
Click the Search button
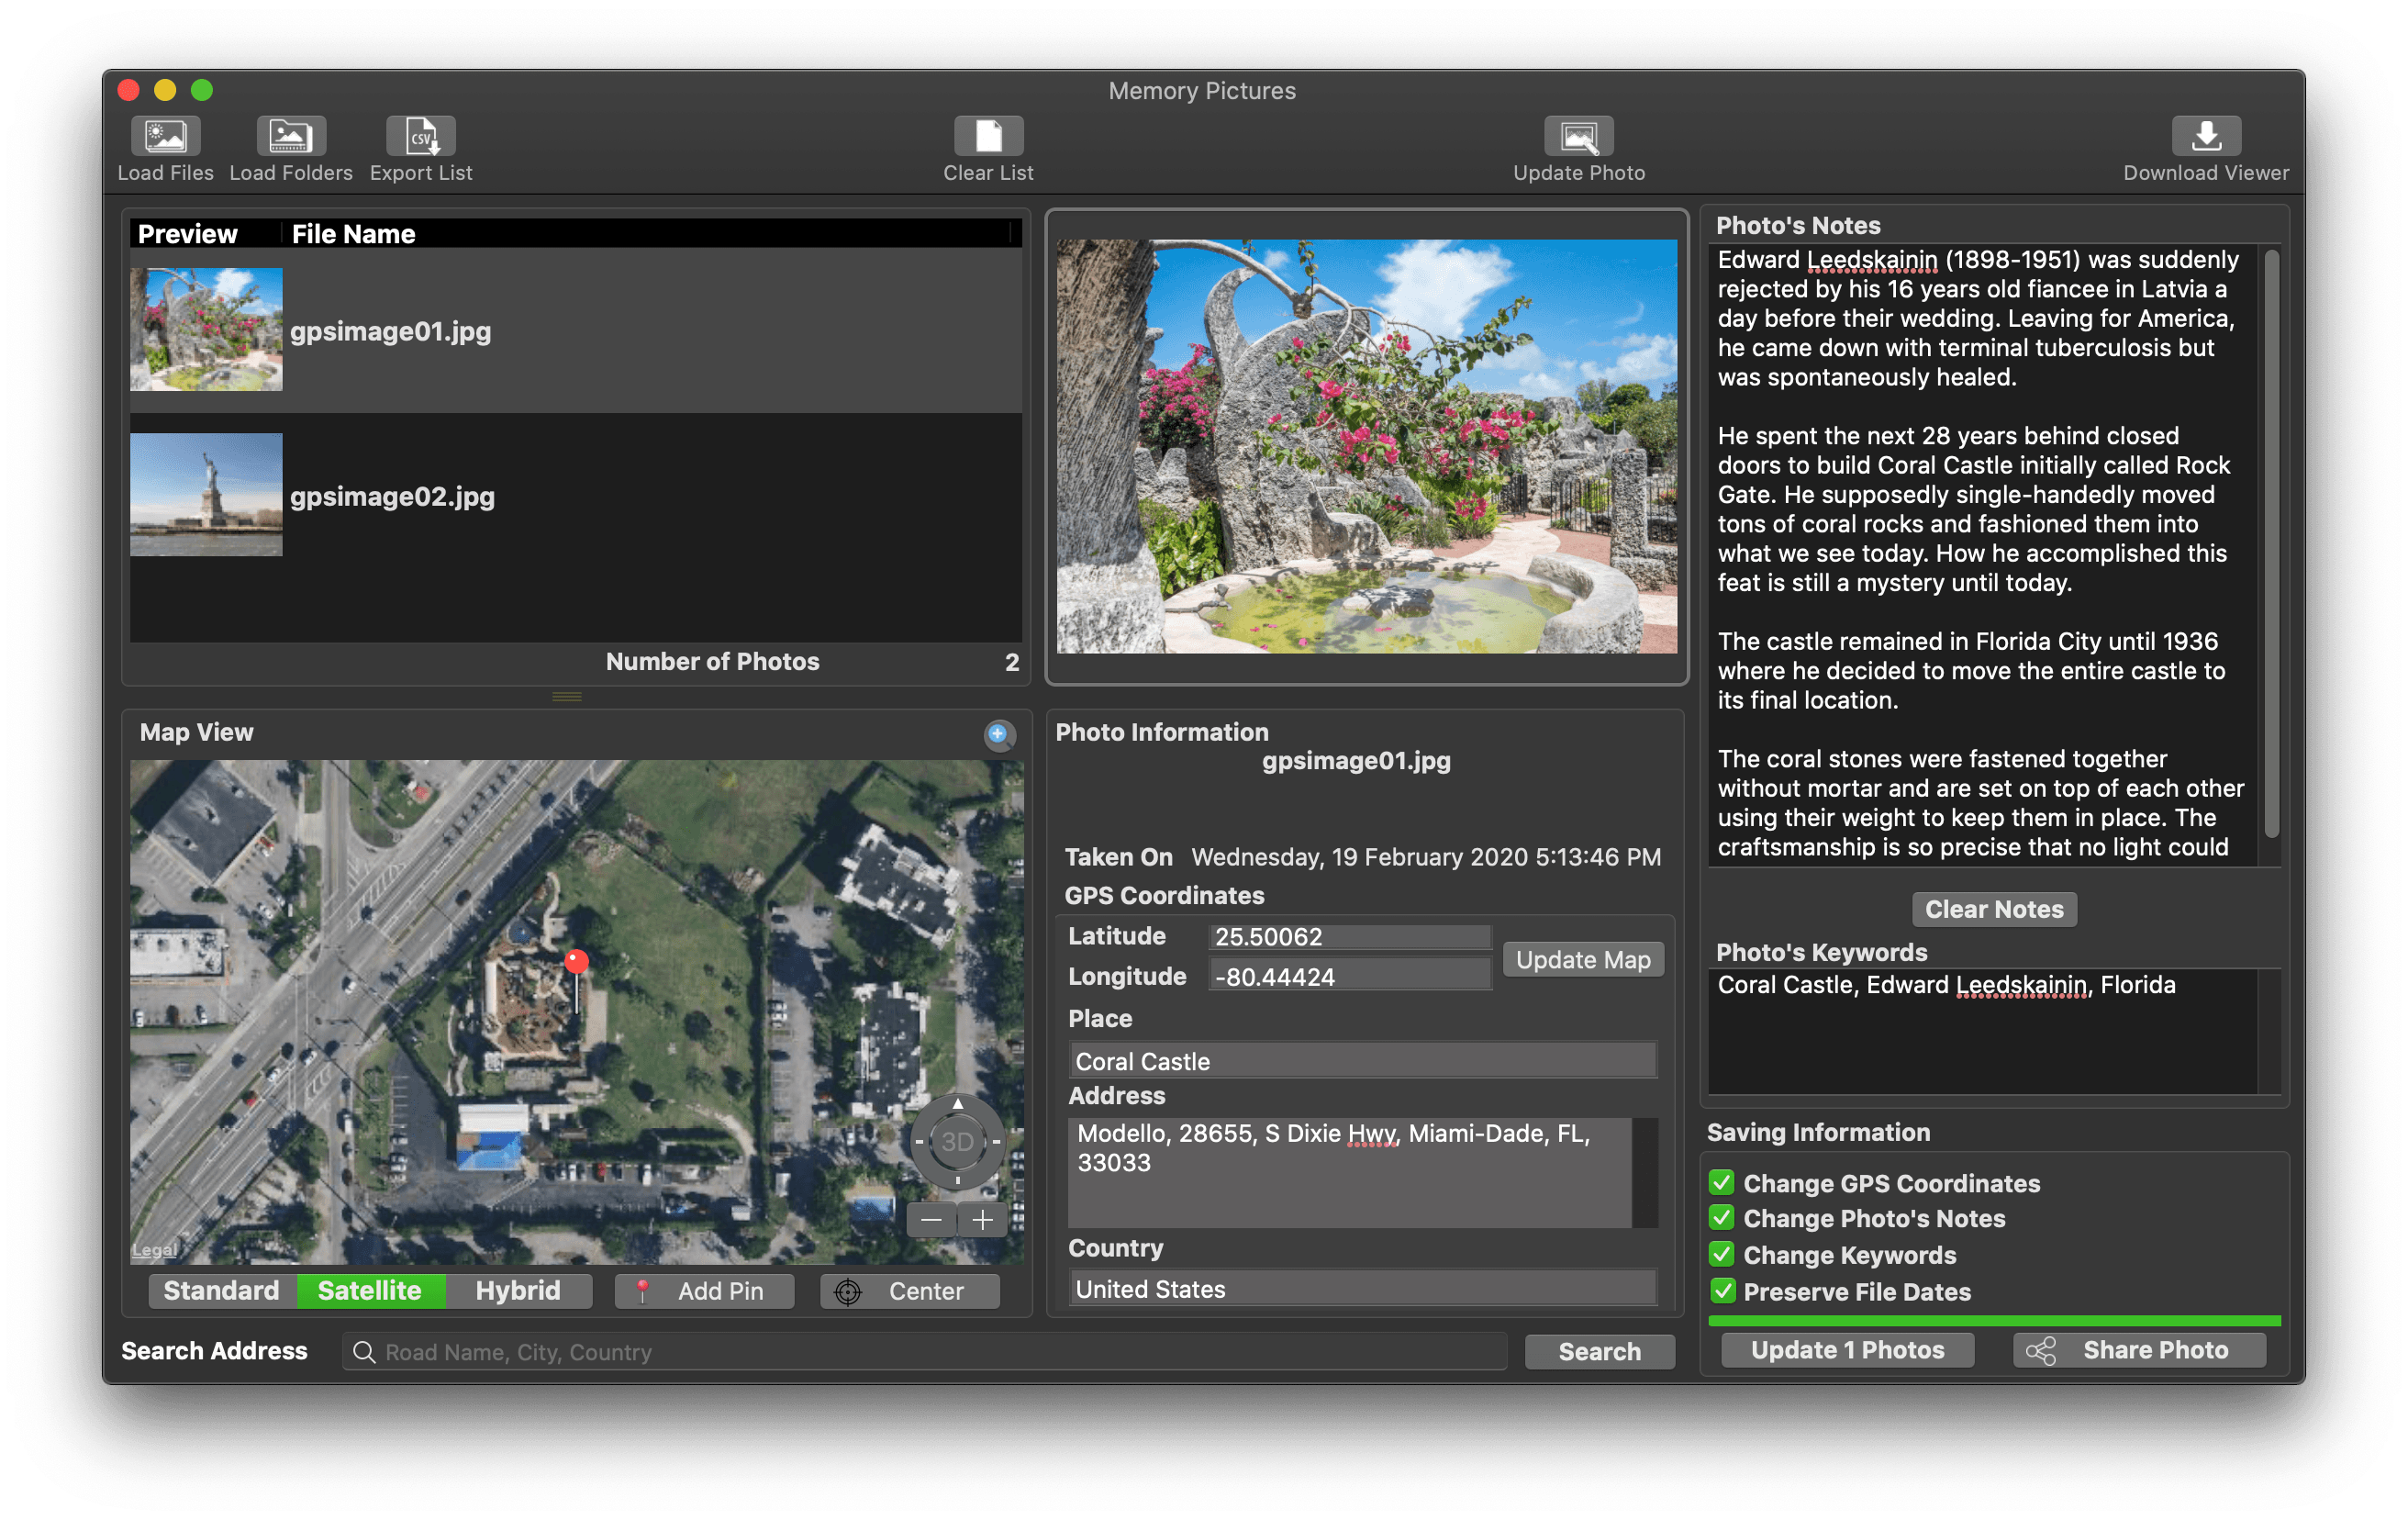pos(1599,1352)
